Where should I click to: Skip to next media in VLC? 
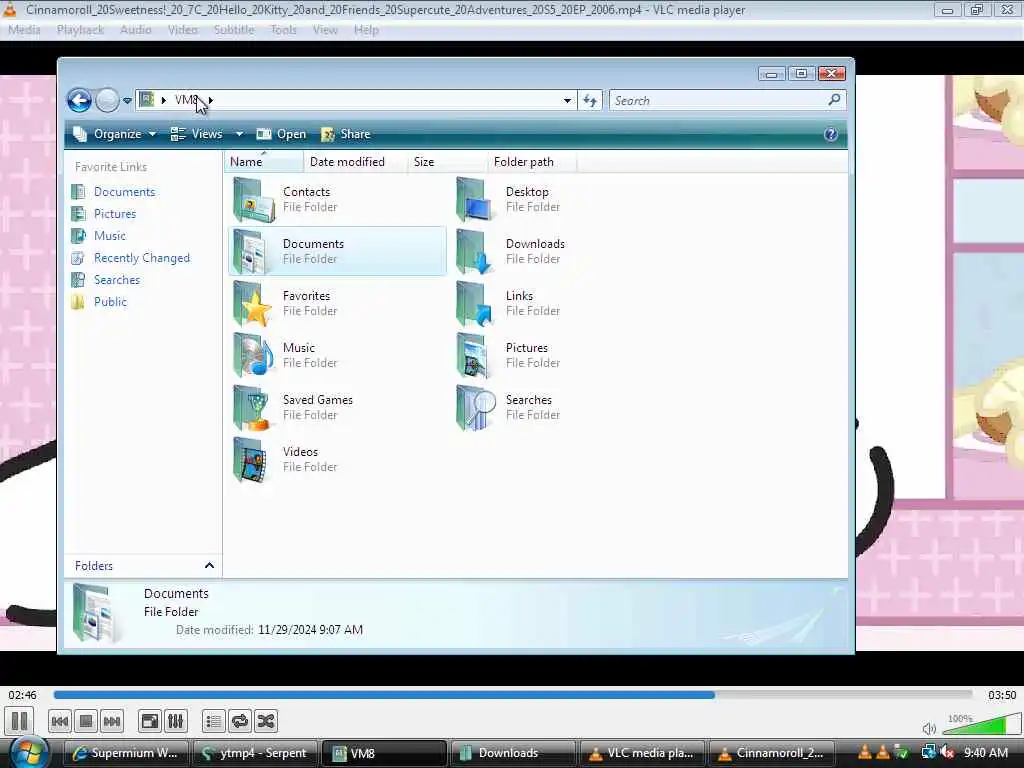click(x=112, y=721)
